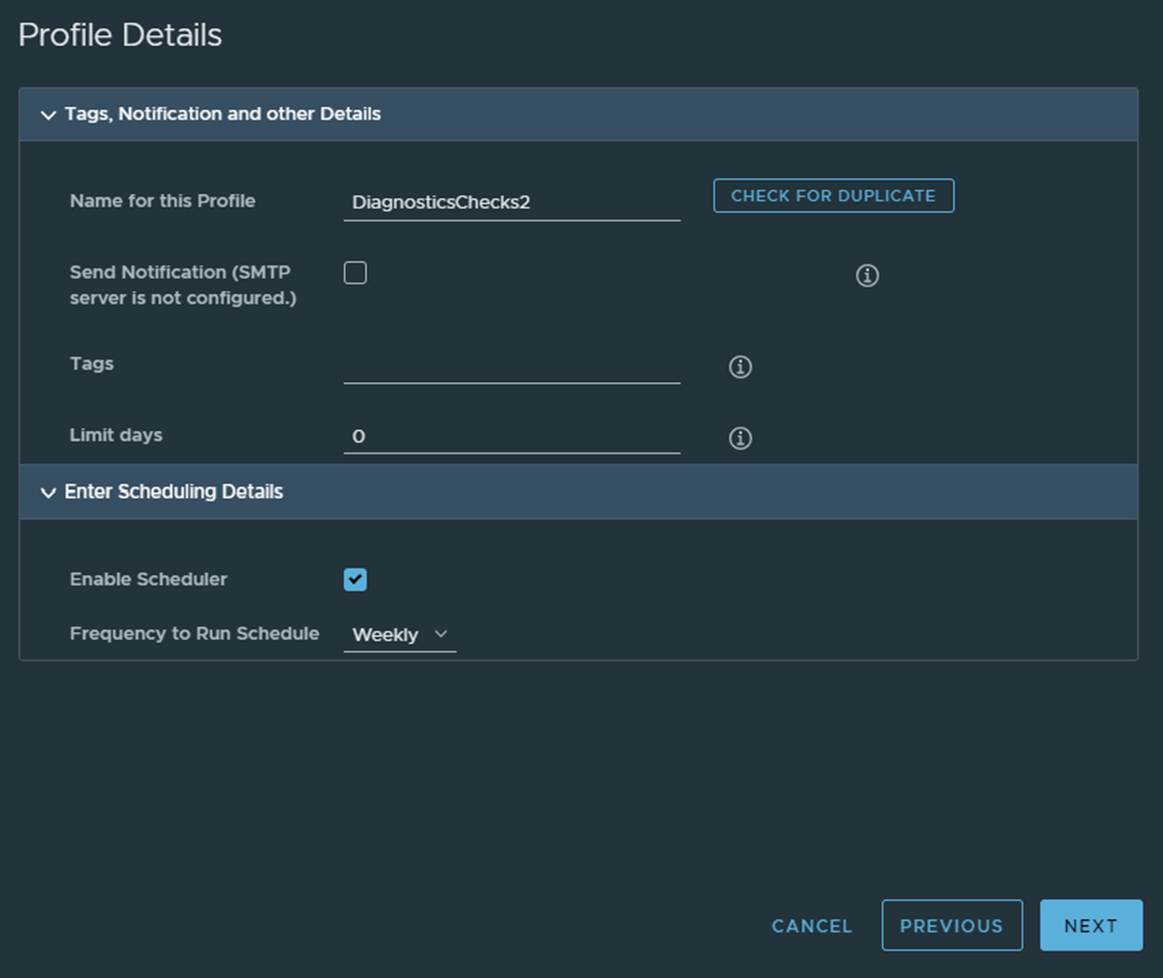Open the Weekly frequency dropdown
Viewport: 1163px width, 978px height.
coord(399,635)
